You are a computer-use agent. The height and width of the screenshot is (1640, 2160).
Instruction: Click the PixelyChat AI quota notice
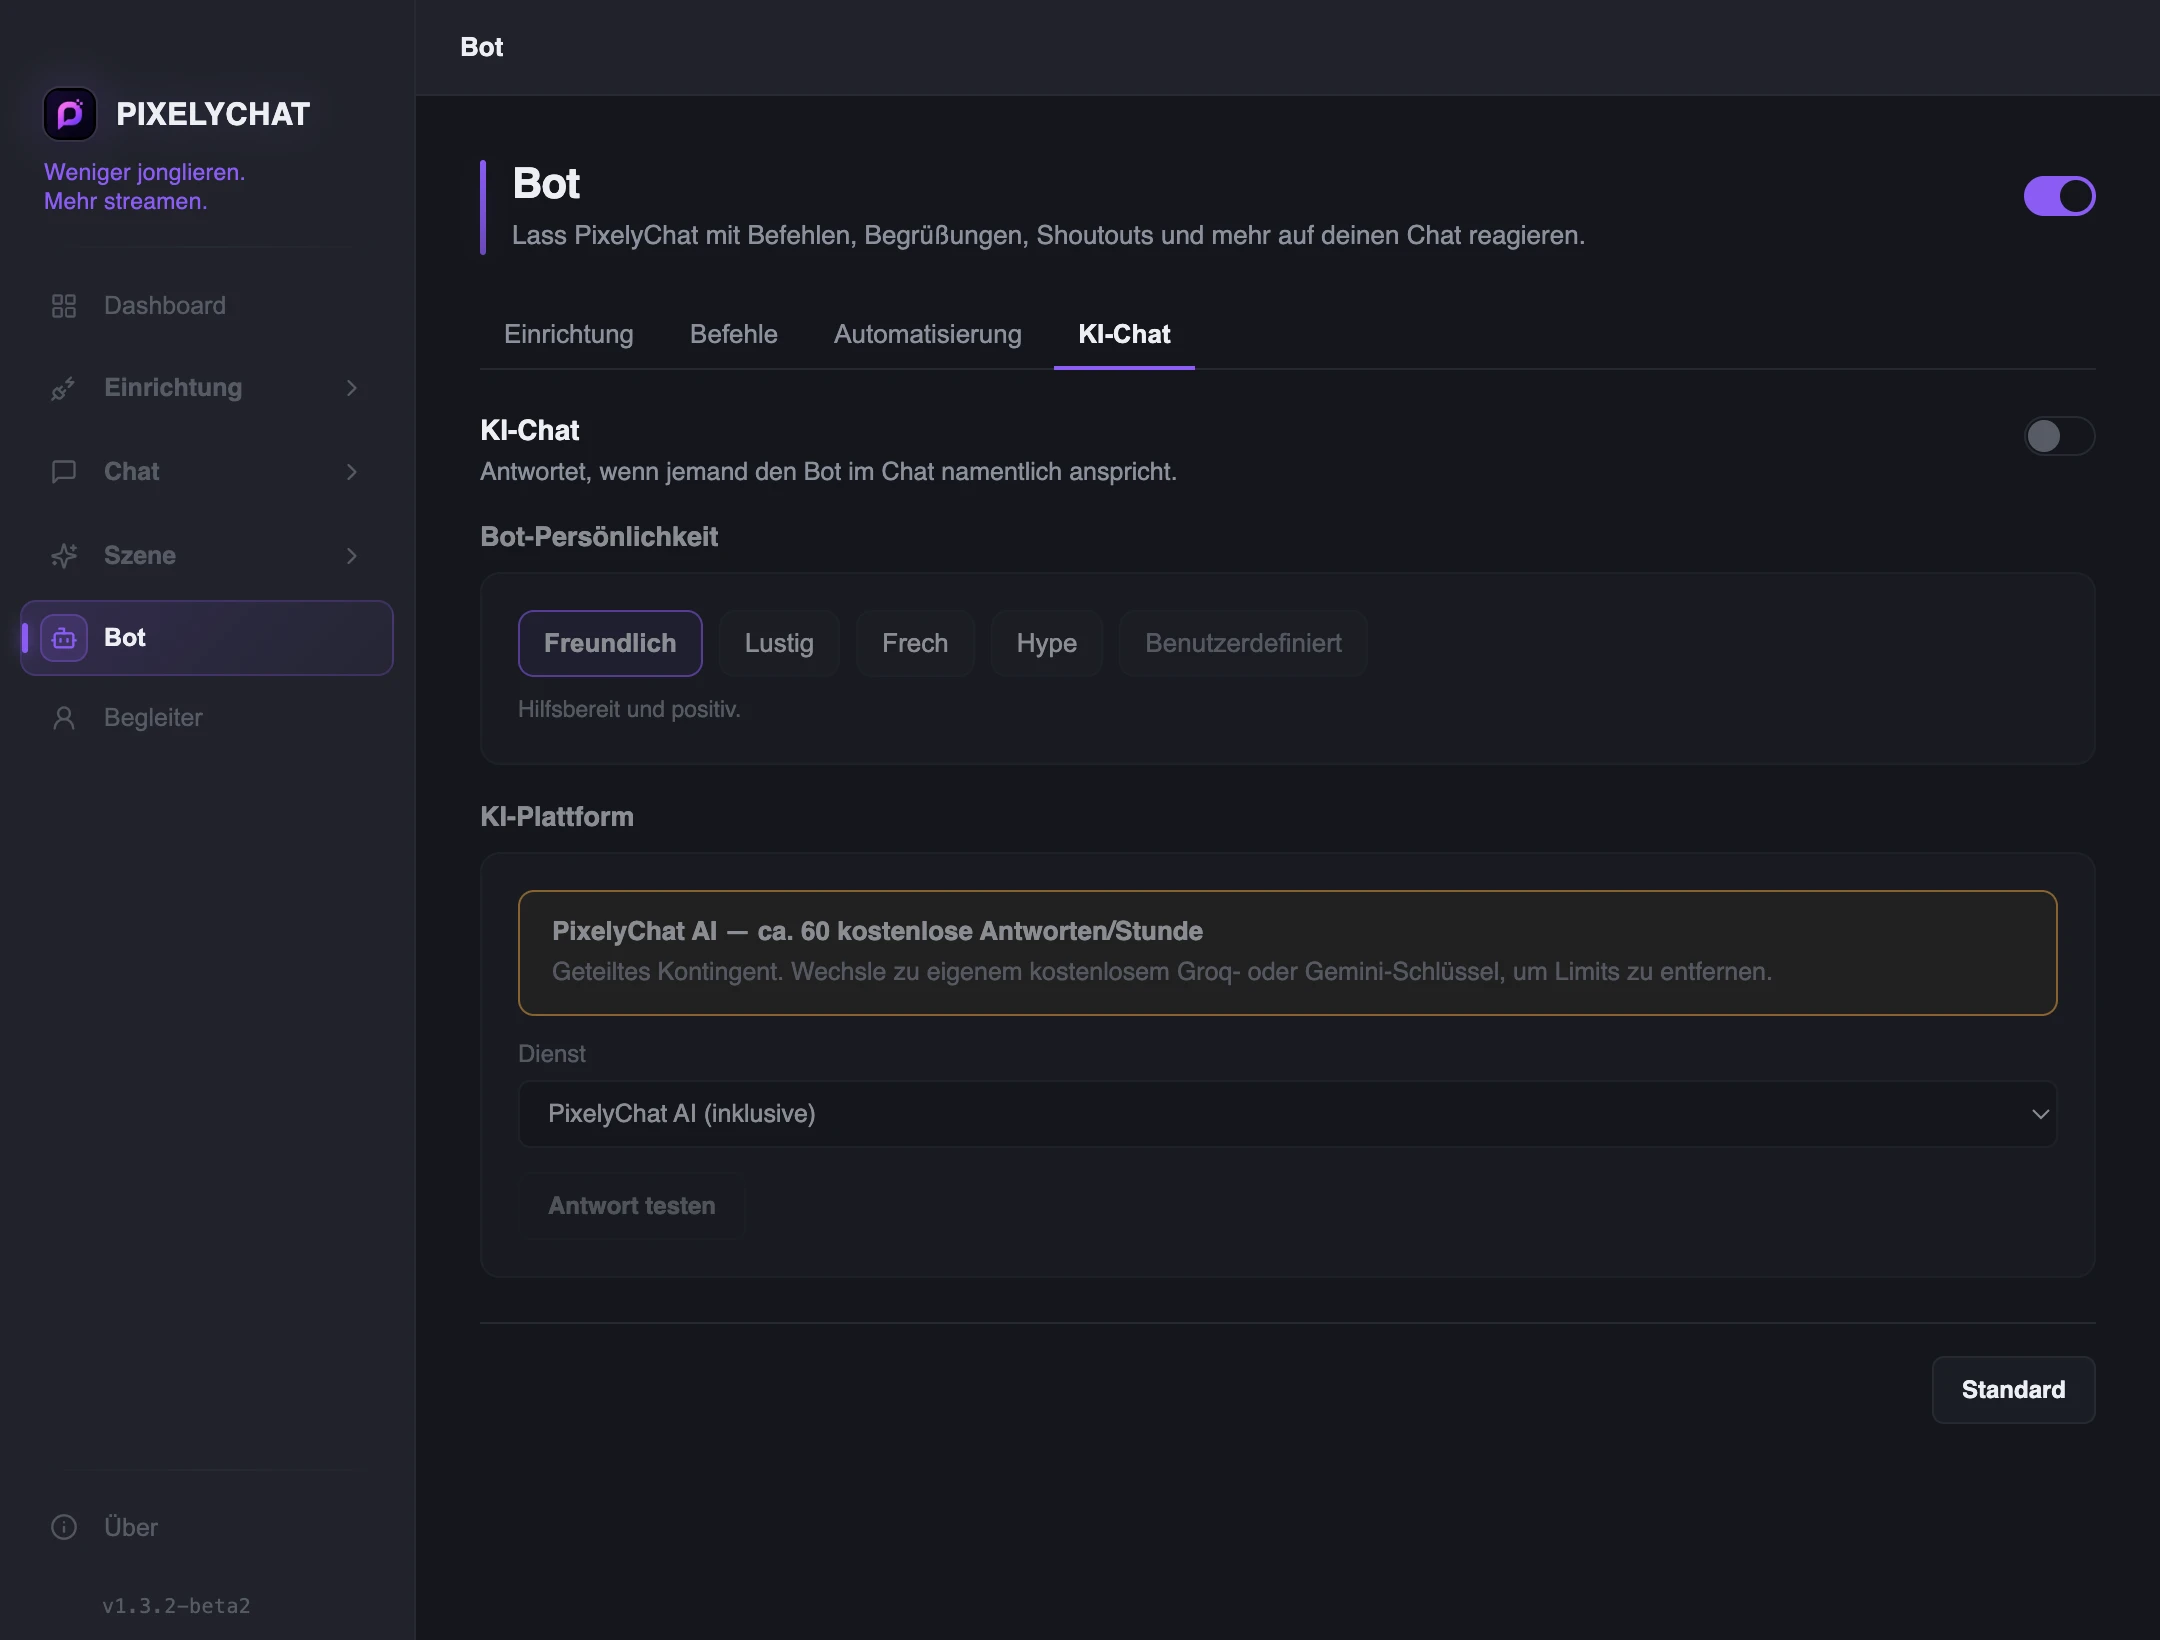(1287, 953)
